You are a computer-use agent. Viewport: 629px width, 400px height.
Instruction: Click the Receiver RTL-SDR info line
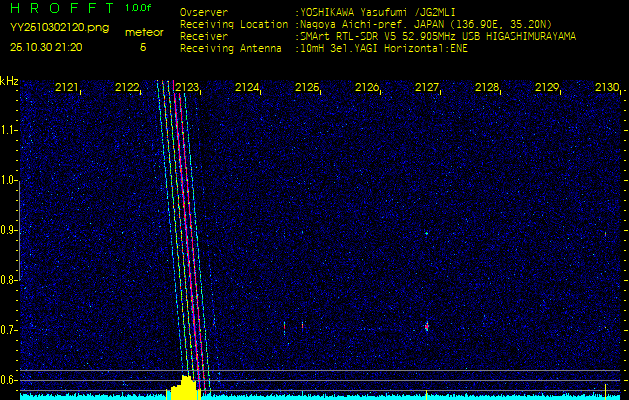pyautogui.click(x=377, y=36)
